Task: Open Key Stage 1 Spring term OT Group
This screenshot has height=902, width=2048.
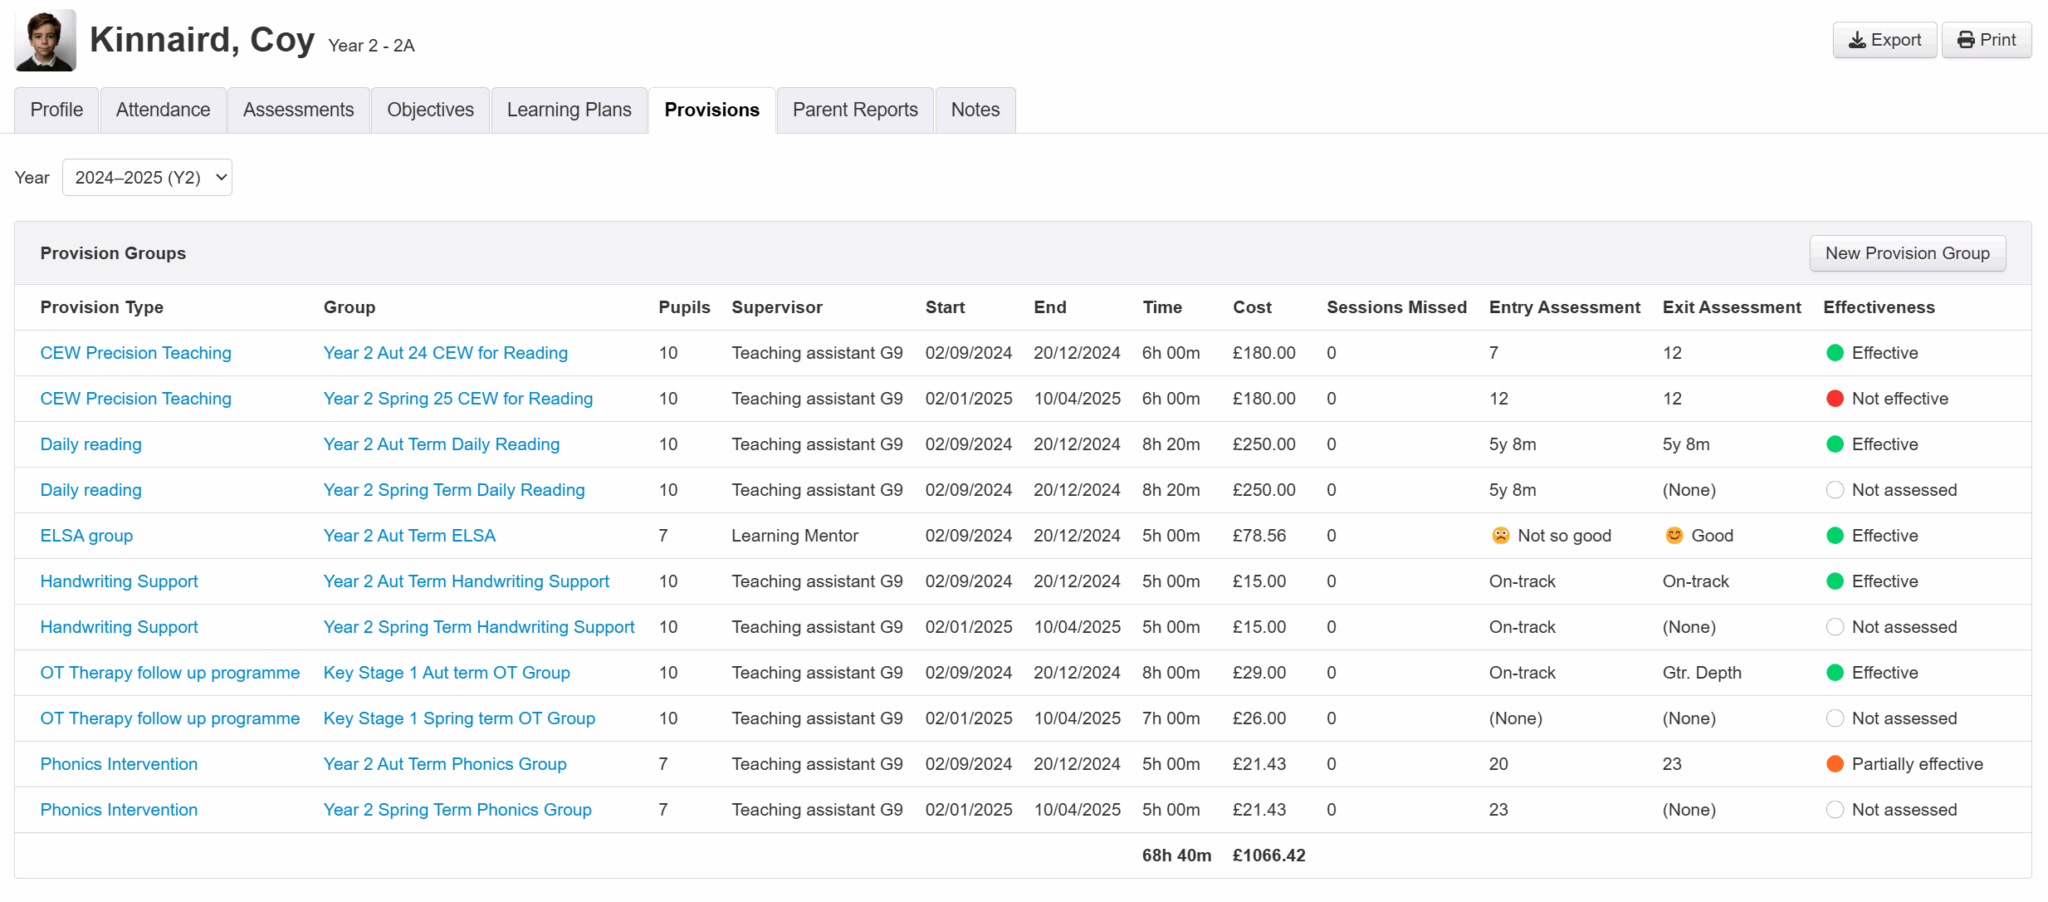Action: (459, 719)
